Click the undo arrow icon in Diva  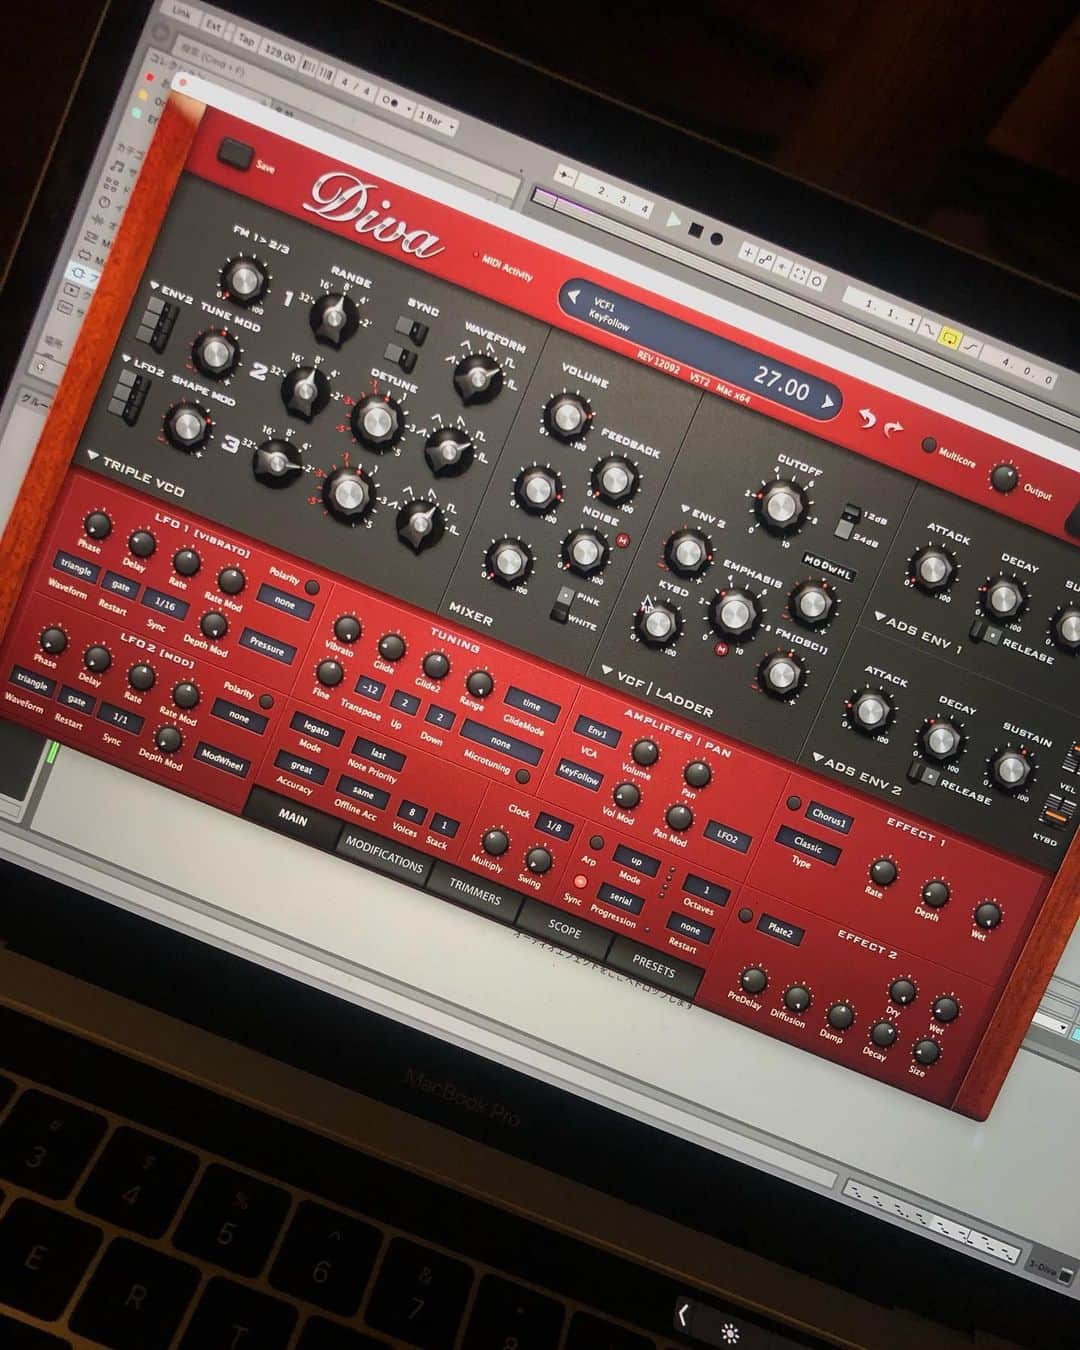[866, 418]
